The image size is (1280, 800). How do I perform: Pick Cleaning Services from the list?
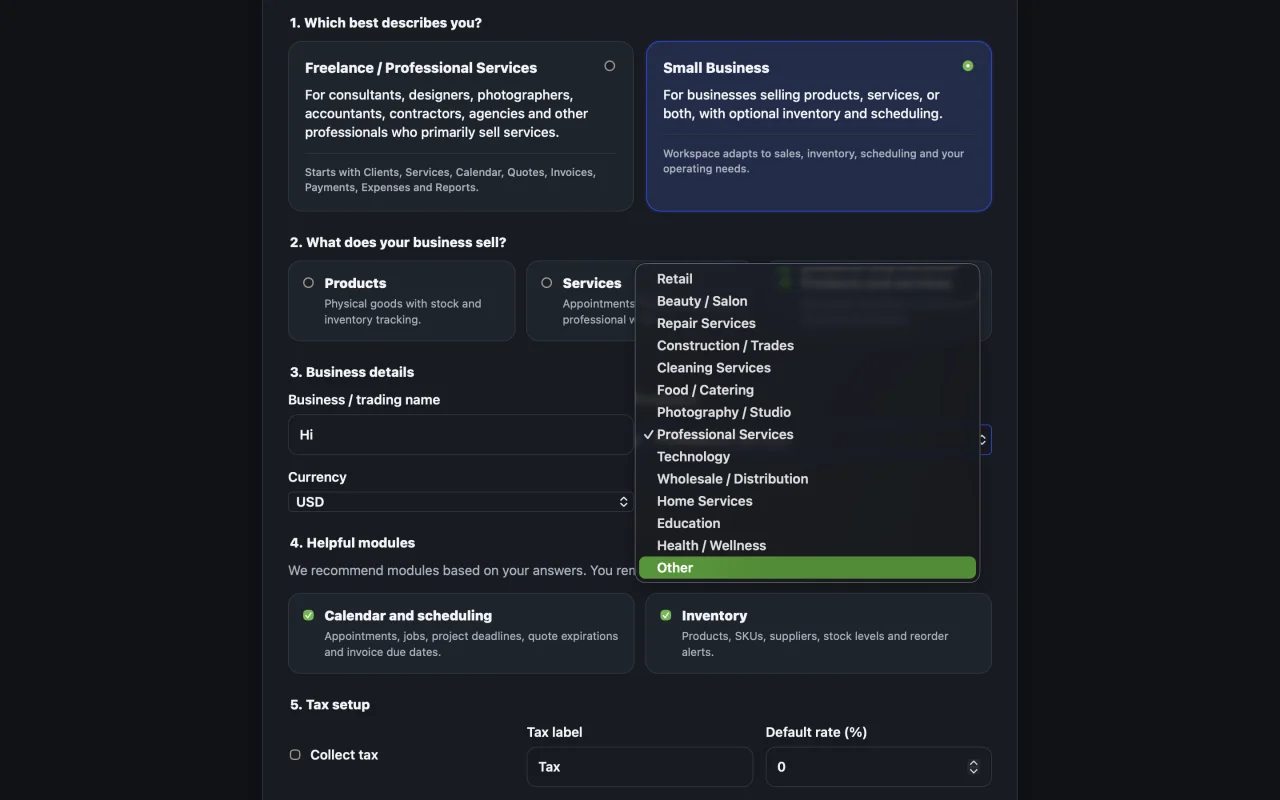(807, 367)
